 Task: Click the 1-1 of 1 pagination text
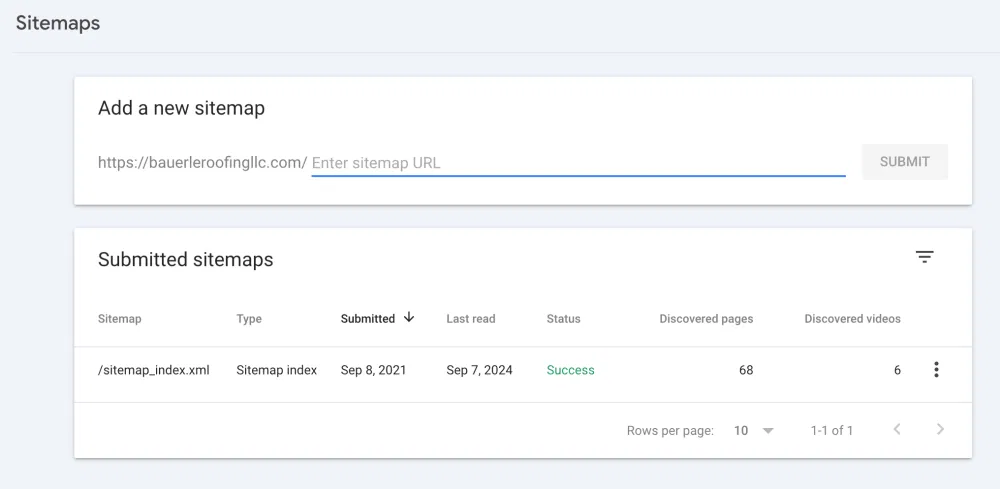[832, 430]
